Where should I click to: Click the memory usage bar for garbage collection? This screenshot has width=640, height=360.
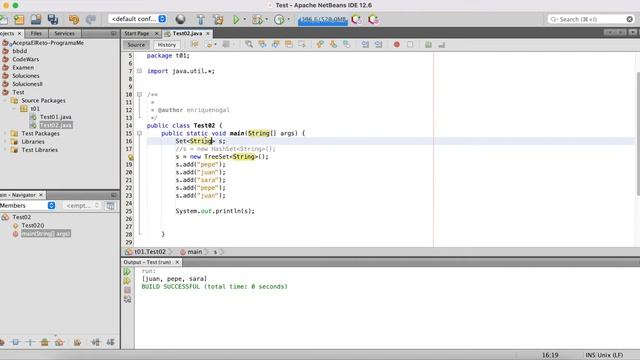[x=323, y=20]
